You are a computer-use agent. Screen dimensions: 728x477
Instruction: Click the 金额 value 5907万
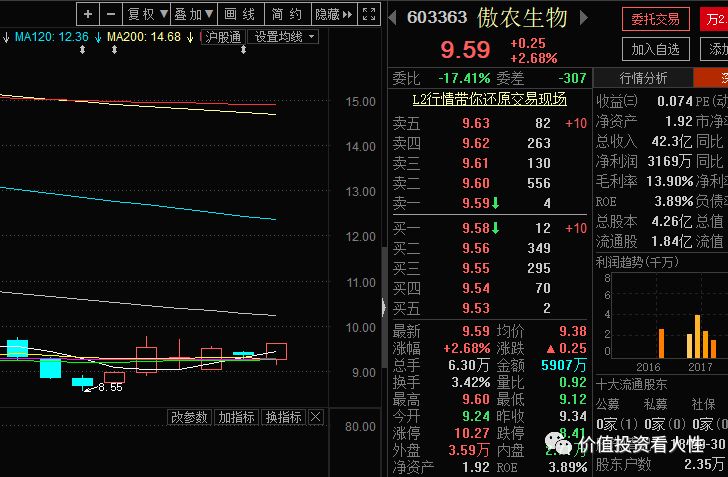(x=564, y=365)
